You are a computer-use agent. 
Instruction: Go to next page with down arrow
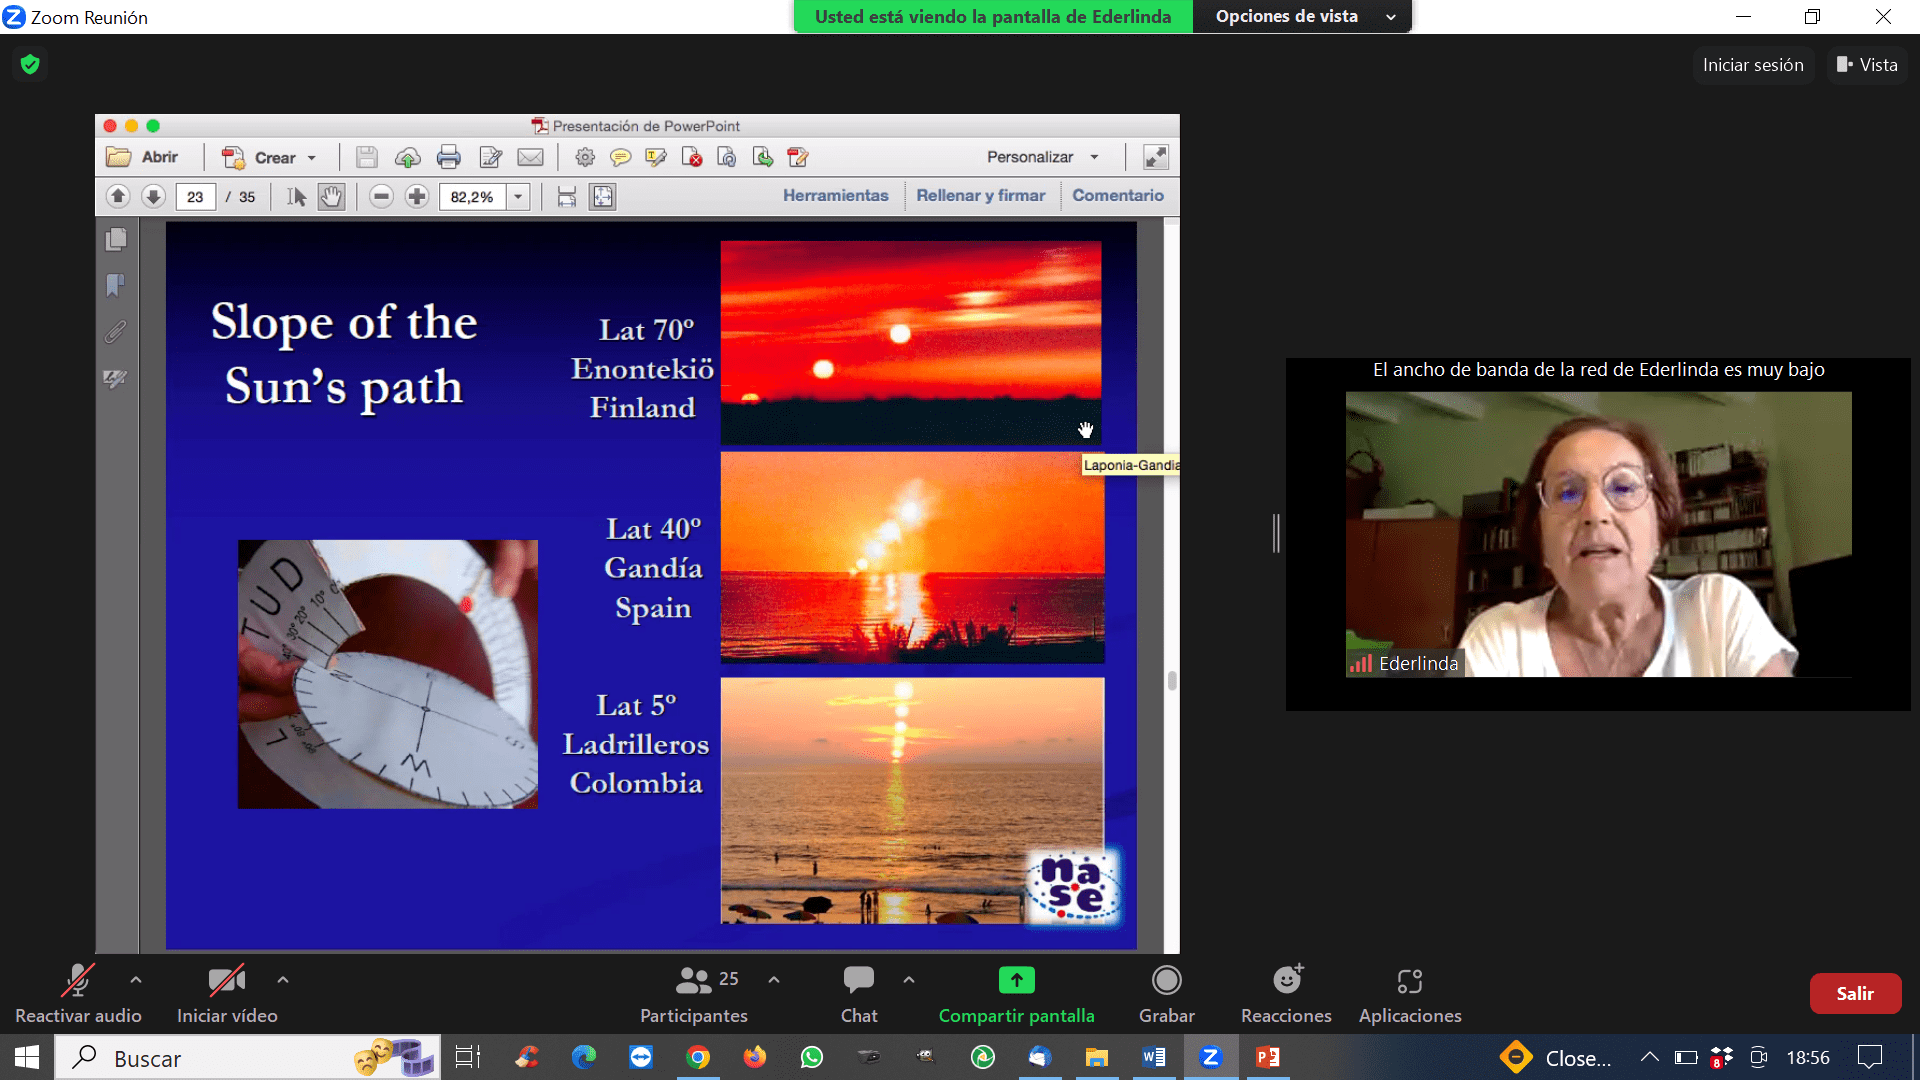pos(153,196)
